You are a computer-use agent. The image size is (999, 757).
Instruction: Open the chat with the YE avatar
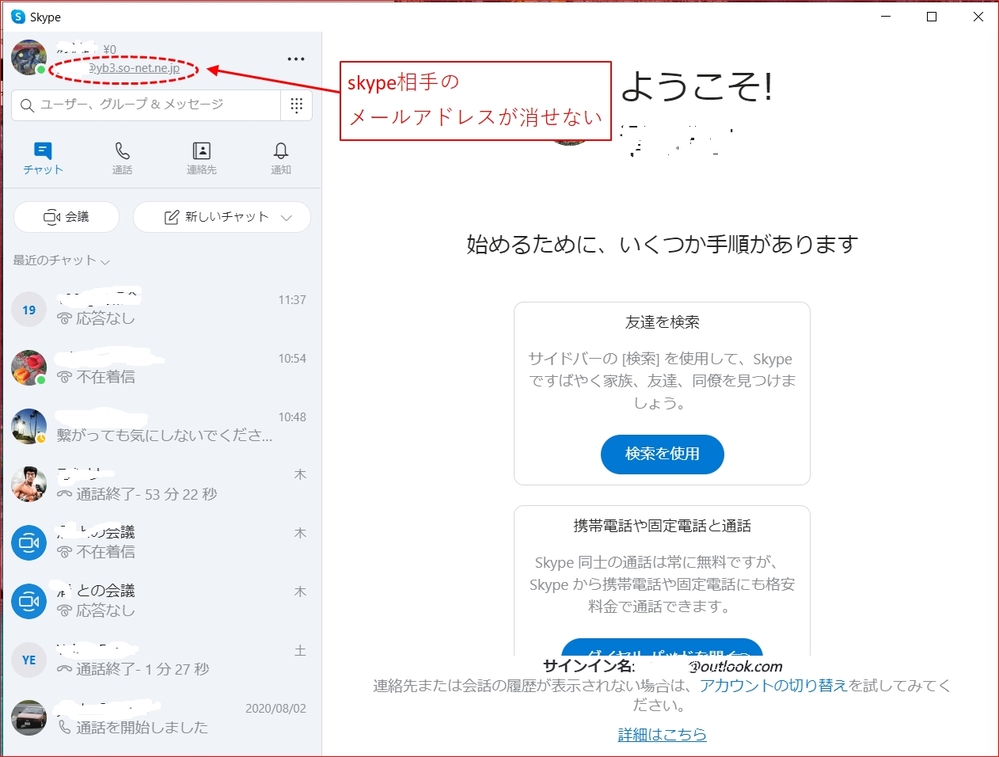[160, 659]
